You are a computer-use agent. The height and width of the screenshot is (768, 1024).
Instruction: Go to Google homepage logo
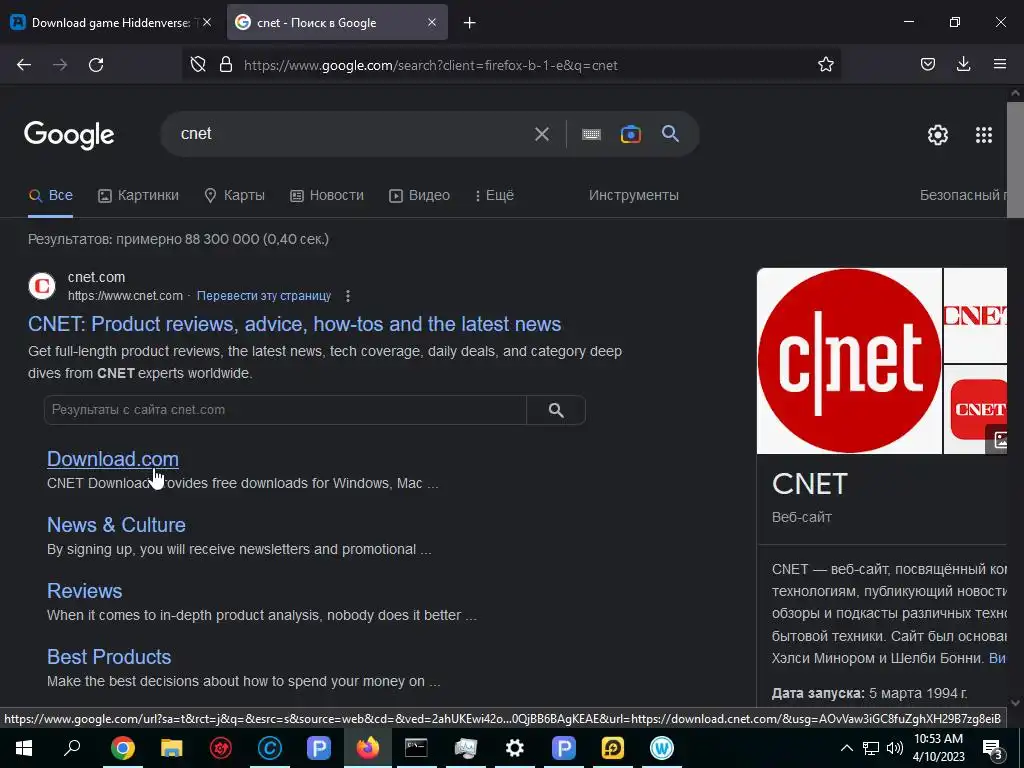tap(69, 135)
